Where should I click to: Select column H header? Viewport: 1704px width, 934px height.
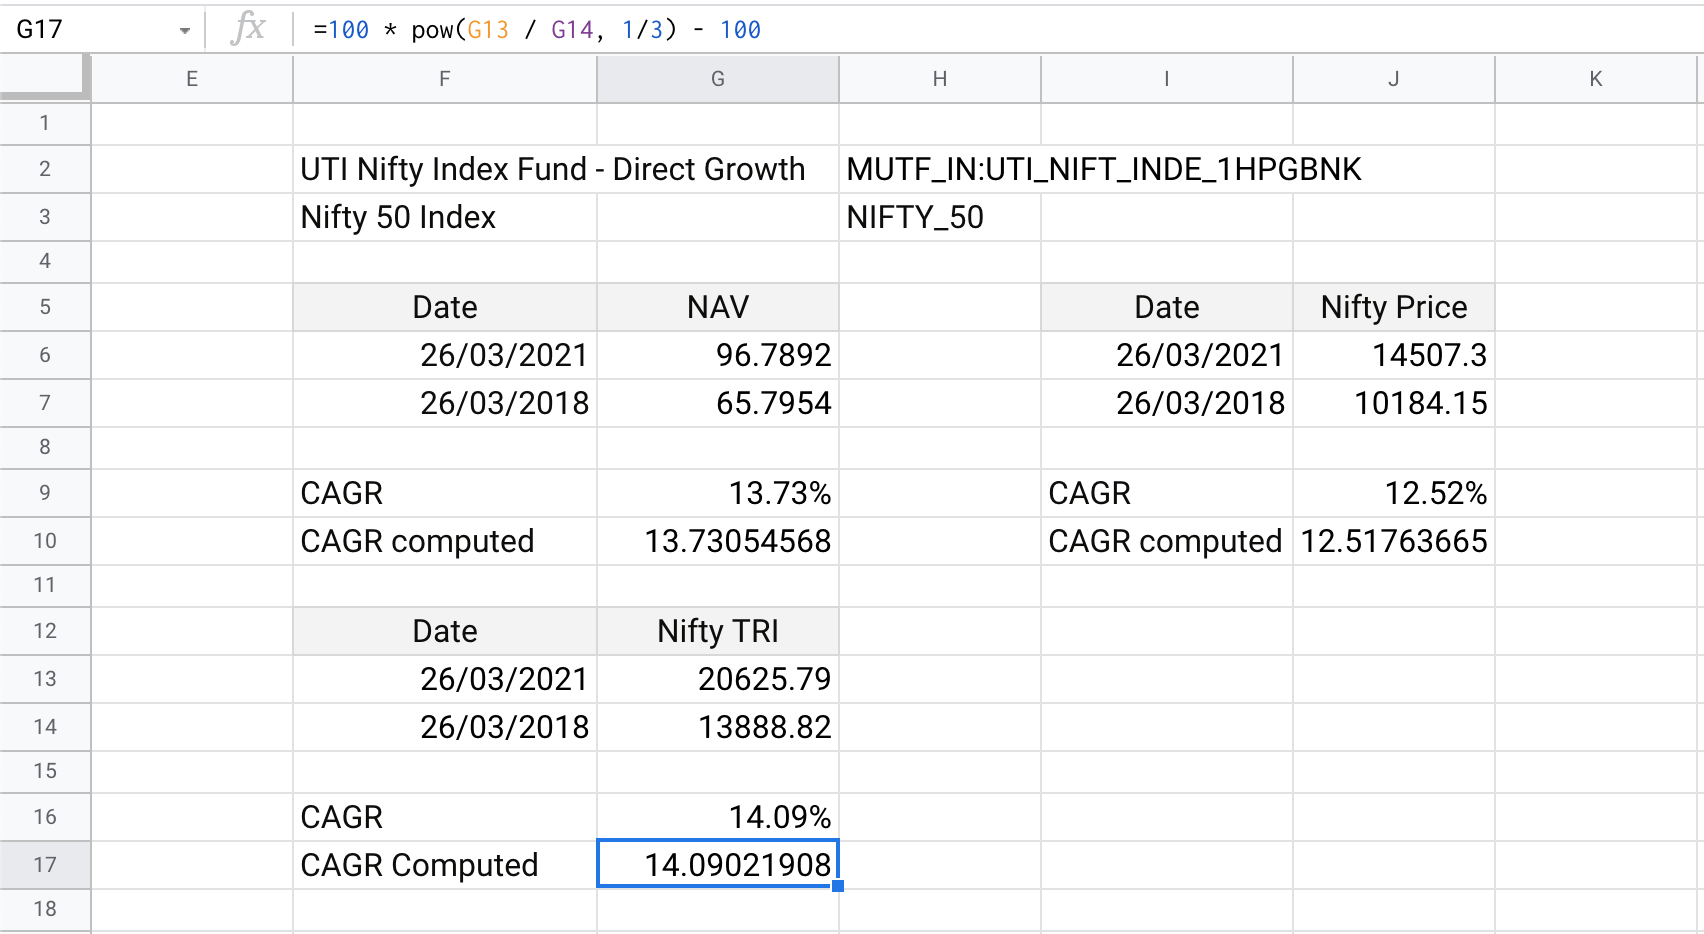click(x=940, y=79)
